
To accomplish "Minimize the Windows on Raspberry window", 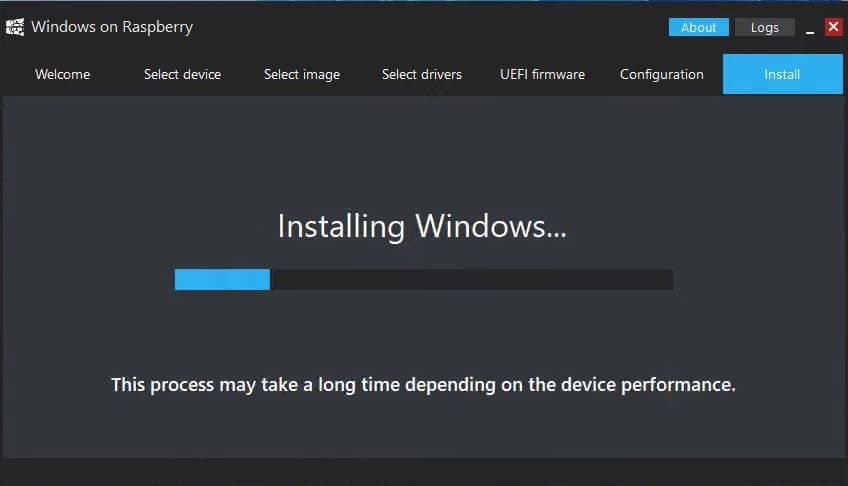I will [810, 29].
